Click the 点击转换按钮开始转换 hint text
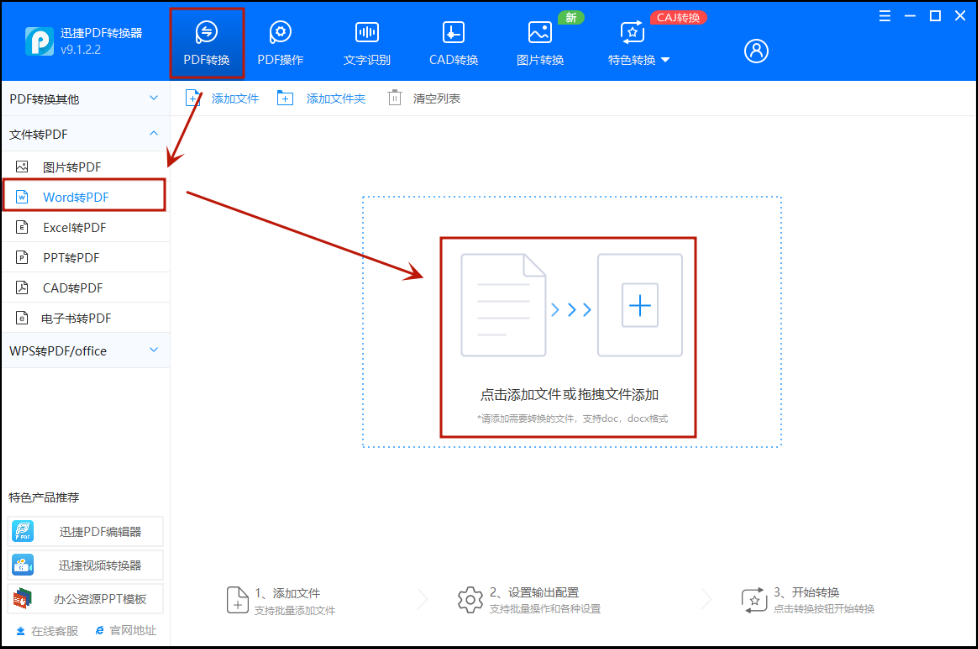Screen dimensions: 978x649 pos(824,608)
